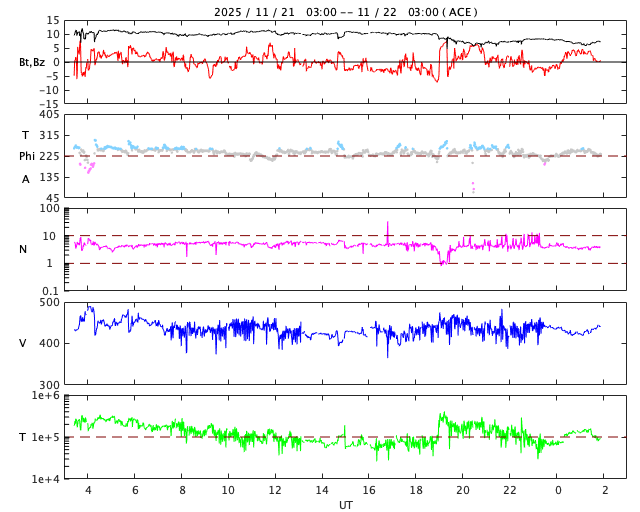Click the 1e+6 tick on temperature axis

(x=46, y=396)
